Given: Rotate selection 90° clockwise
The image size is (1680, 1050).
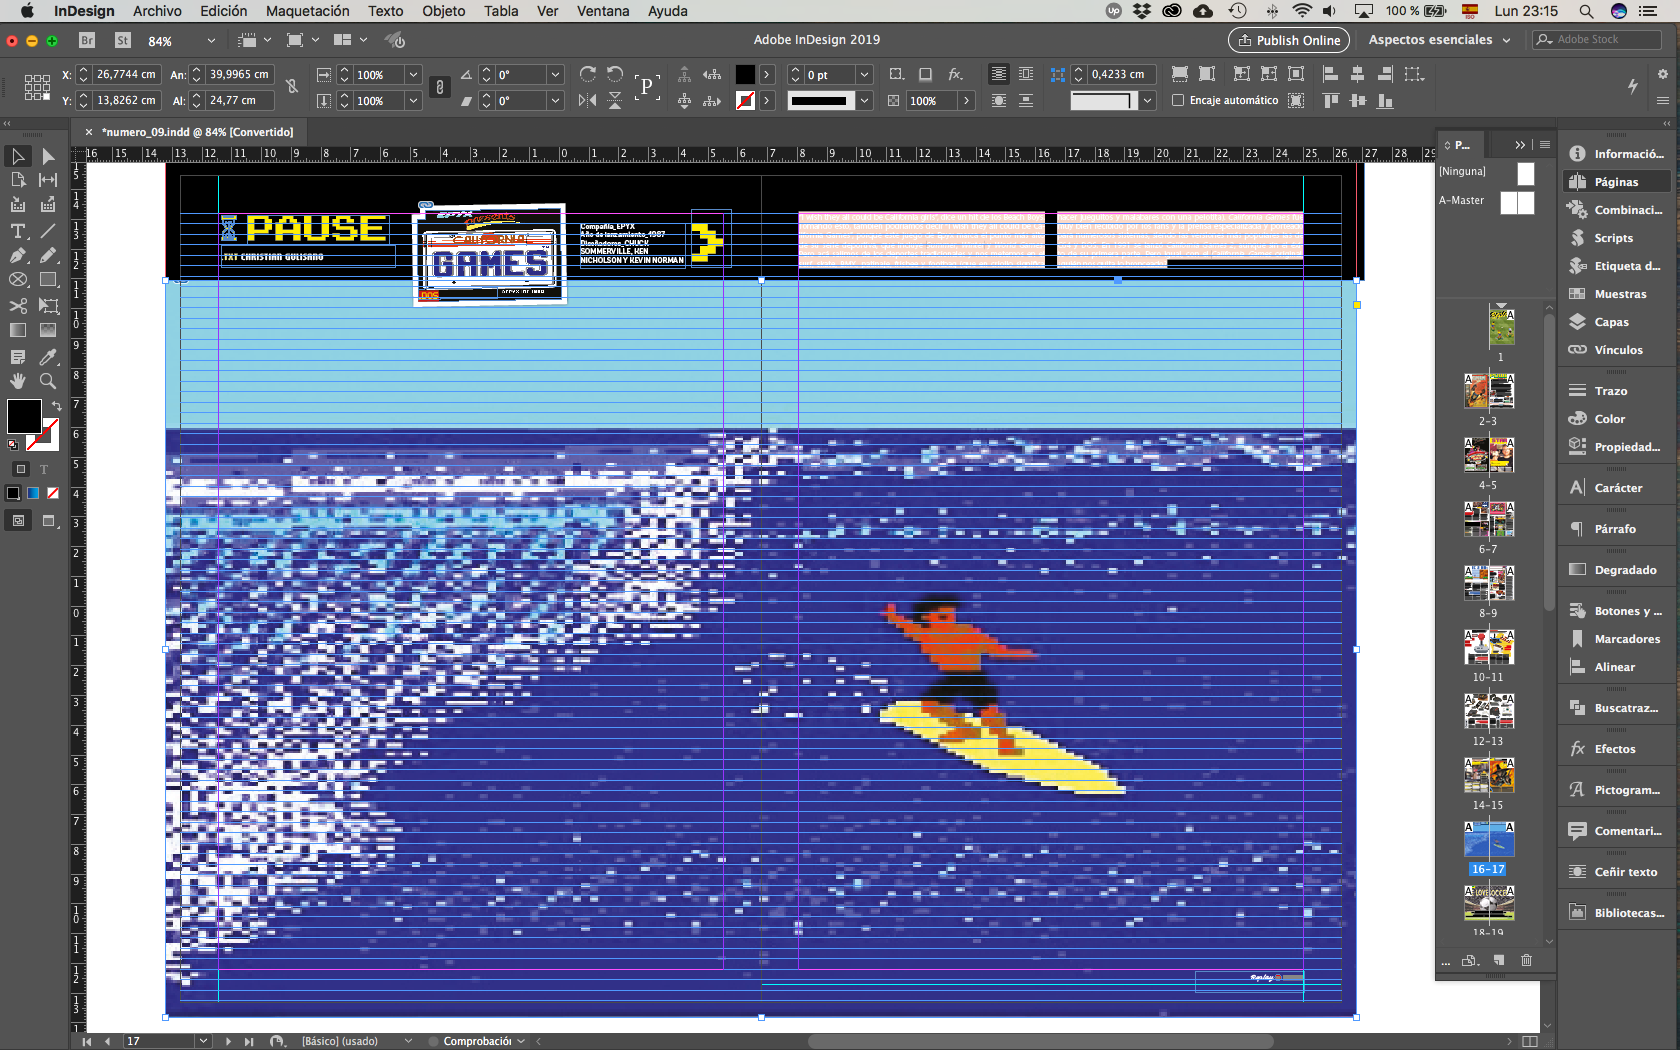Looking at the screenshot, I should [x=588, y=74].
